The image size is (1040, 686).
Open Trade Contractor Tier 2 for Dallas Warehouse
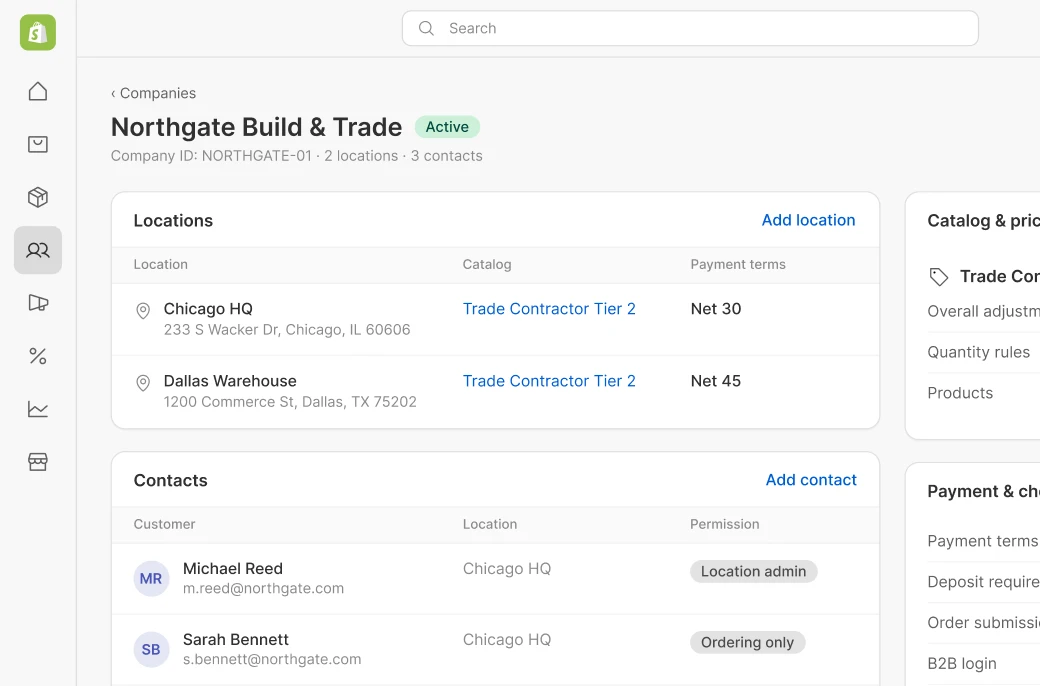point(549,381)
